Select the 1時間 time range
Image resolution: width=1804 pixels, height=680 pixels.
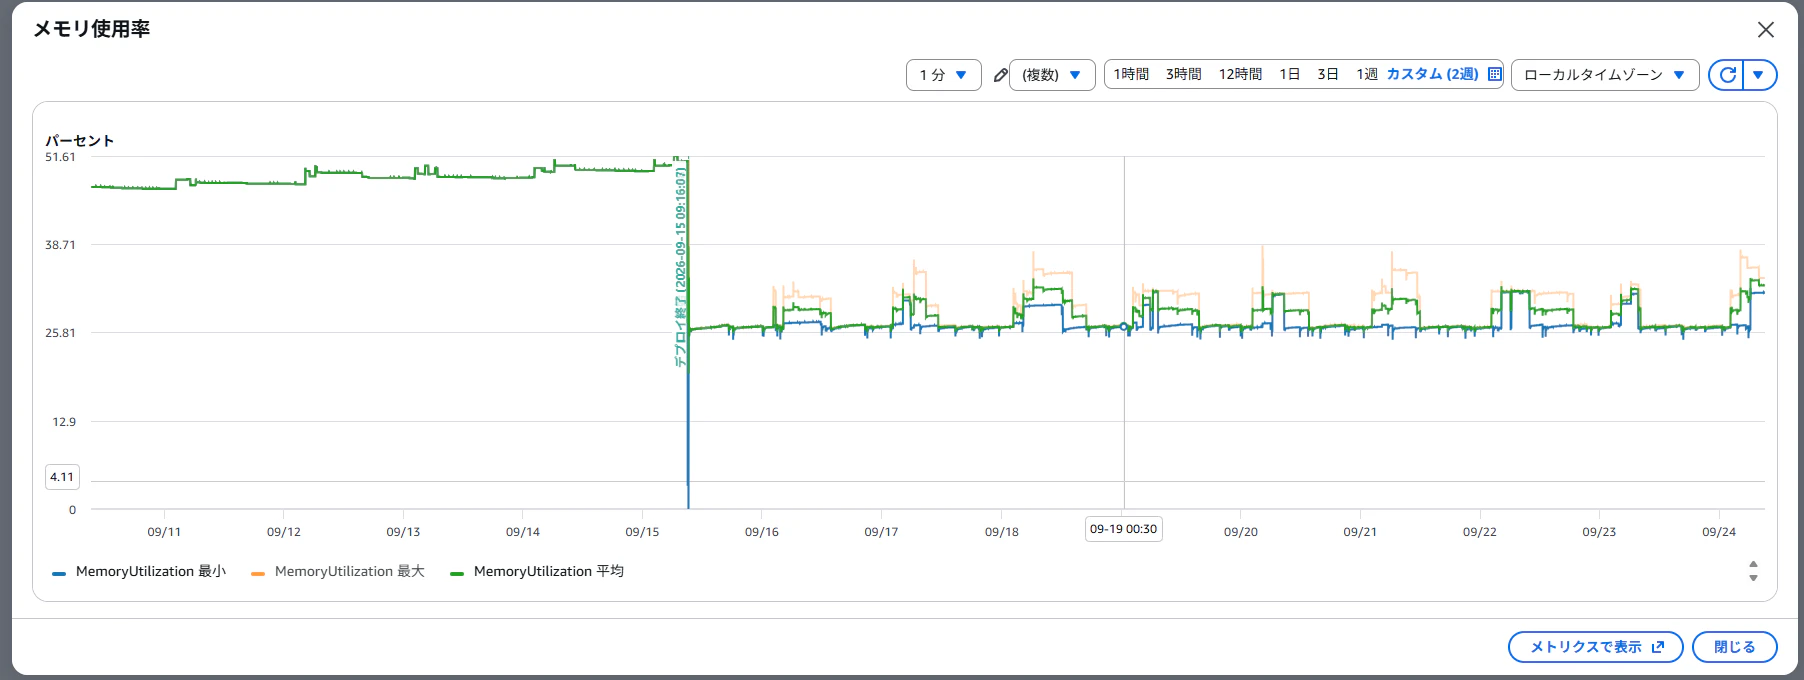coord(1131,74)
